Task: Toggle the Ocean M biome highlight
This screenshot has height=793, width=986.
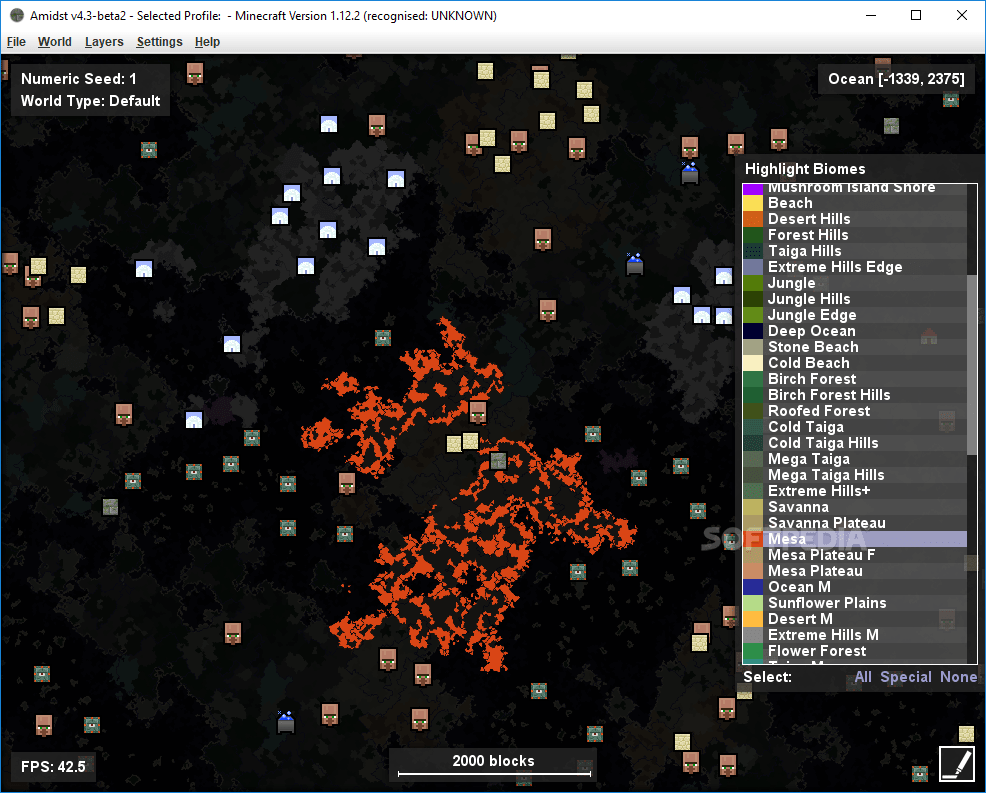Action: click(x=855, y=587)
